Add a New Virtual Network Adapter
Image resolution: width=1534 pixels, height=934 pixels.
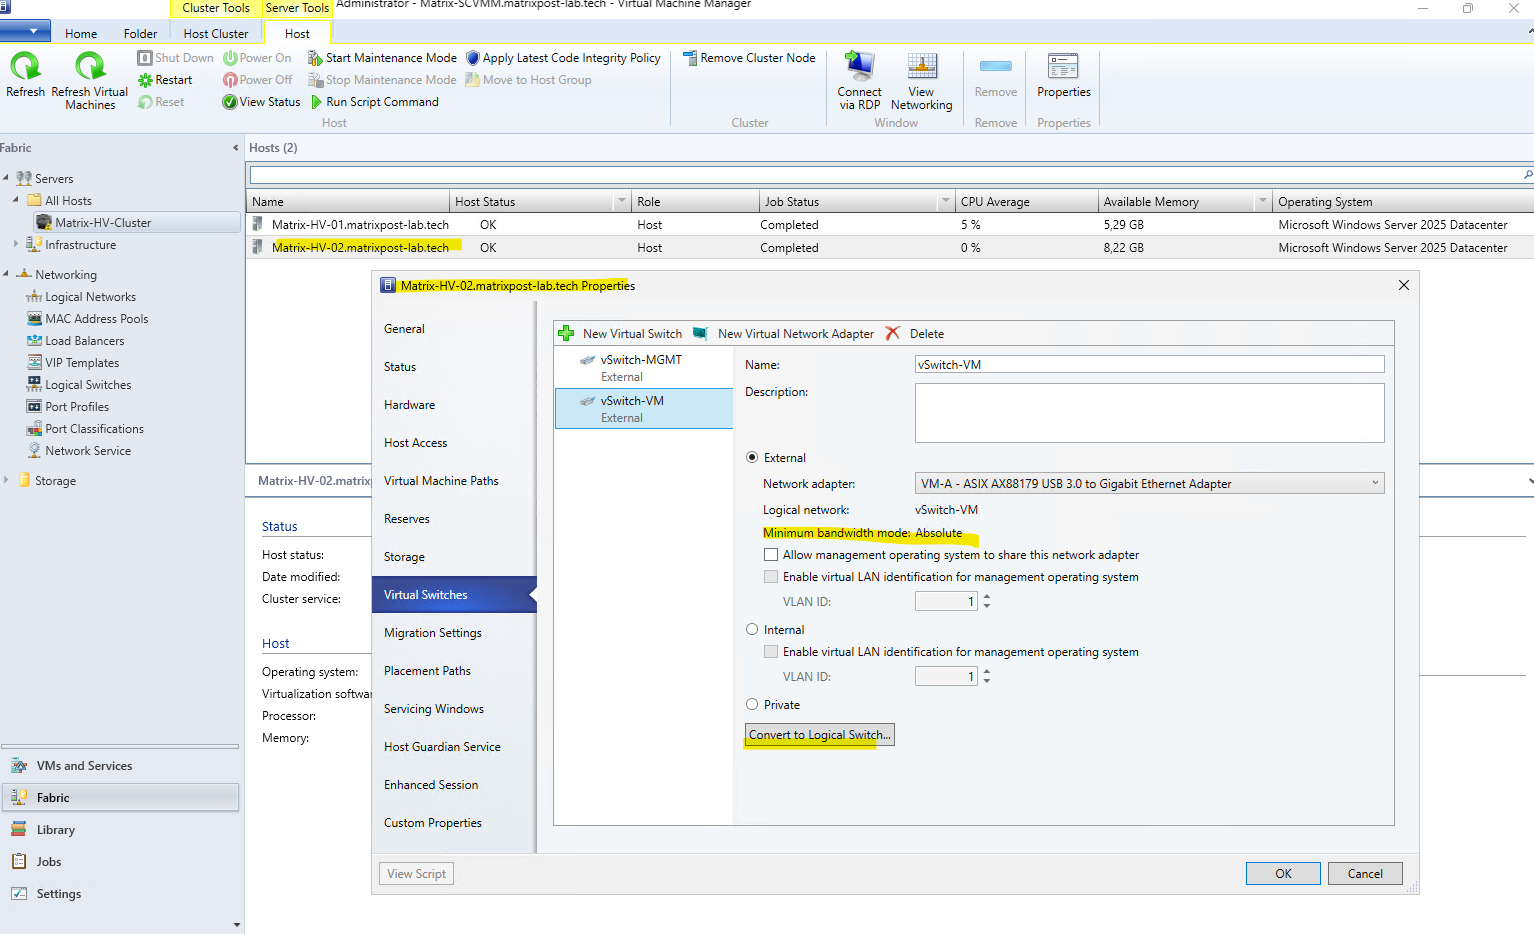(x=783, y=334)
